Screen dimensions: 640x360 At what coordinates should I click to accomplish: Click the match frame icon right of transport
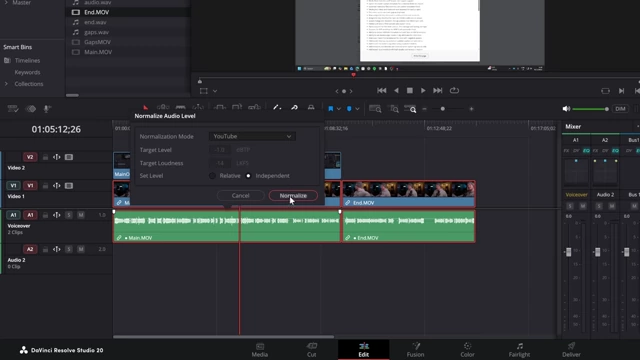pyautogui.click(x=605, y=91)
